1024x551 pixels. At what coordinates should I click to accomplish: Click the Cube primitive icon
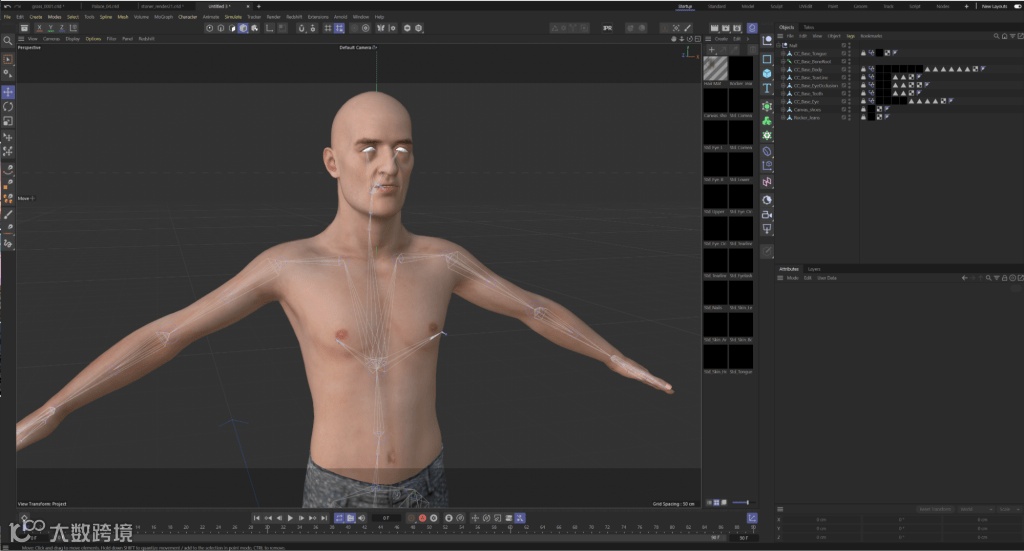767,73
